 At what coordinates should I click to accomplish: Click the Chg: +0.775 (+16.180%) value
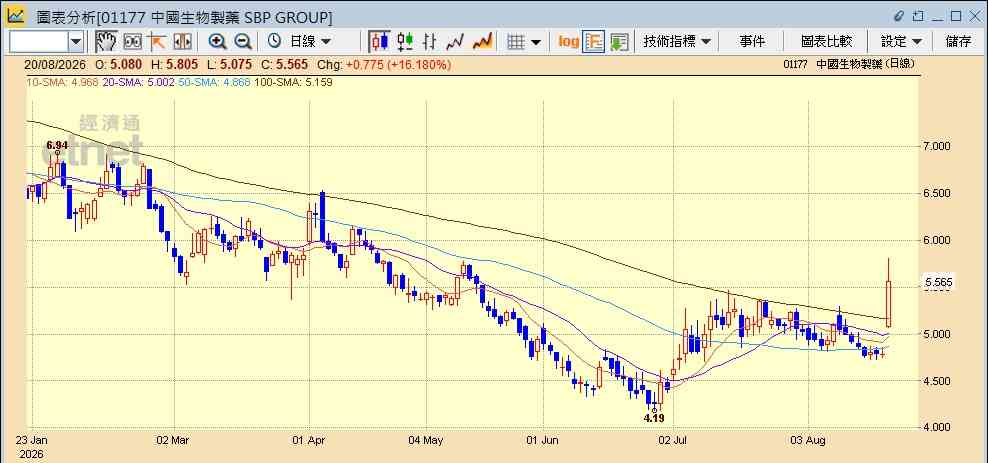(384, 64)
